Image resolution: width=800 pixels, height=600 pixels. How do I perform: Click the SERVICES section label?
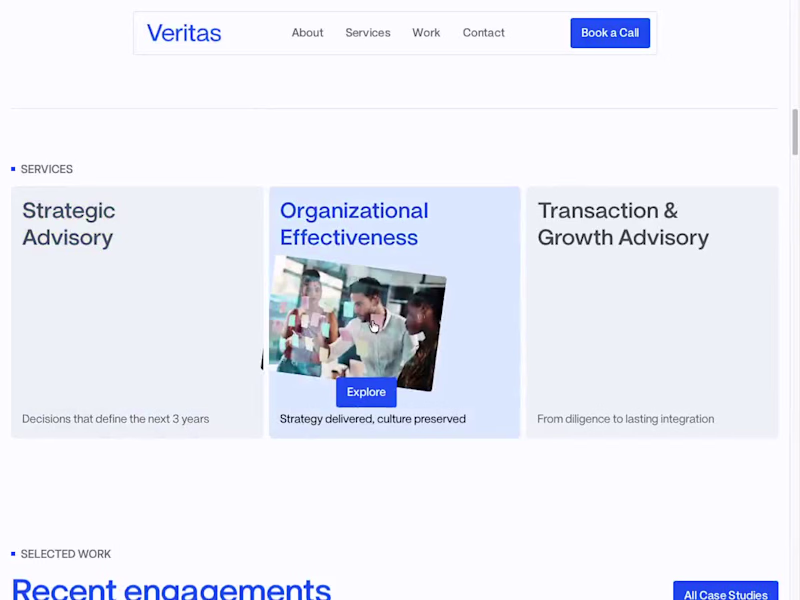coord(46,169)
